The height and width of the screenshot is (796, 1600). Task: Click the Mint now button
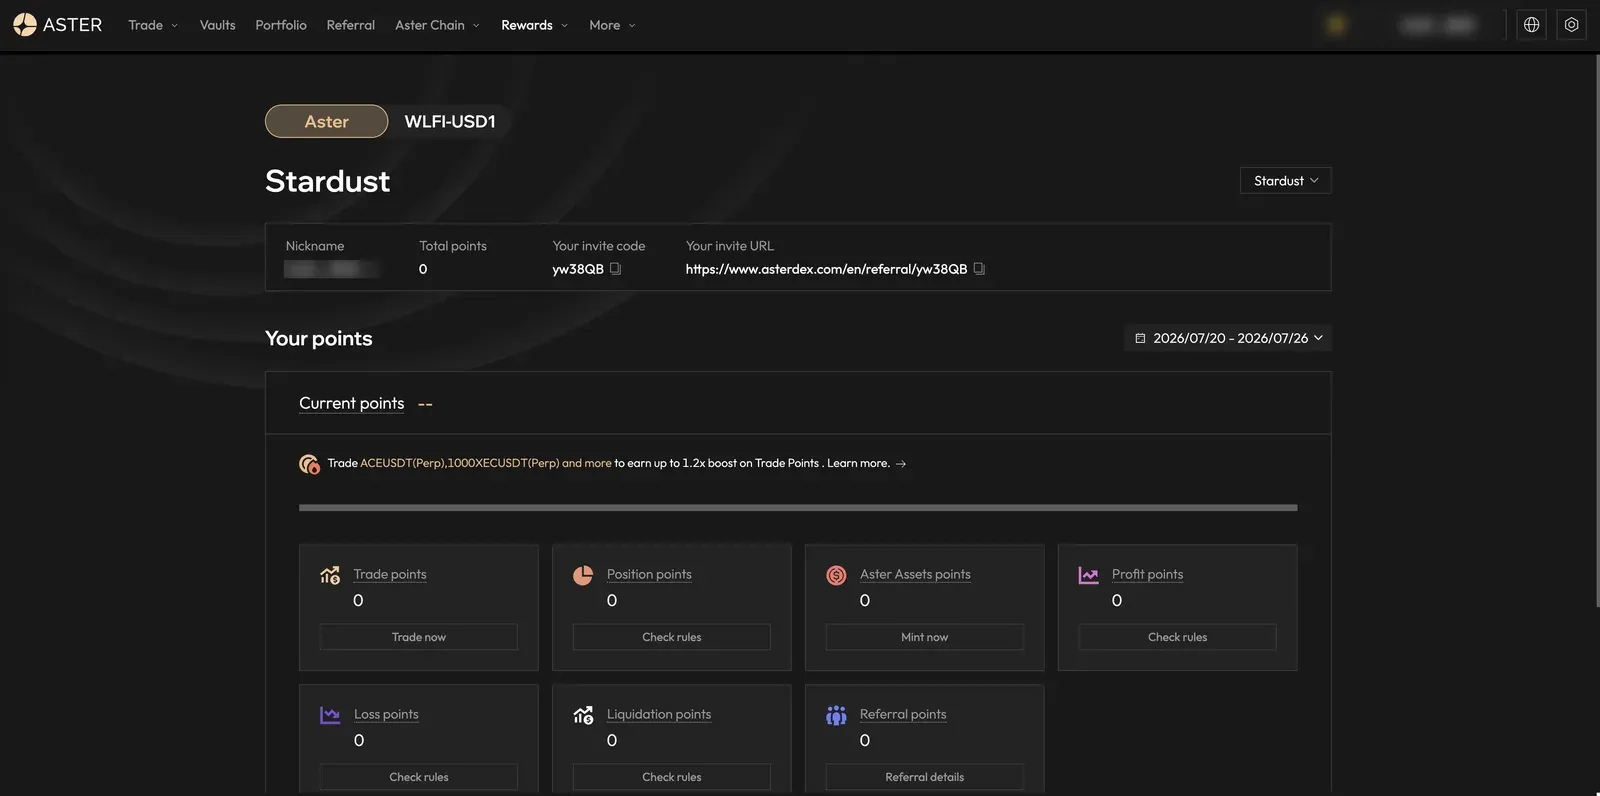pyautogui.click(x=925, y=637)
